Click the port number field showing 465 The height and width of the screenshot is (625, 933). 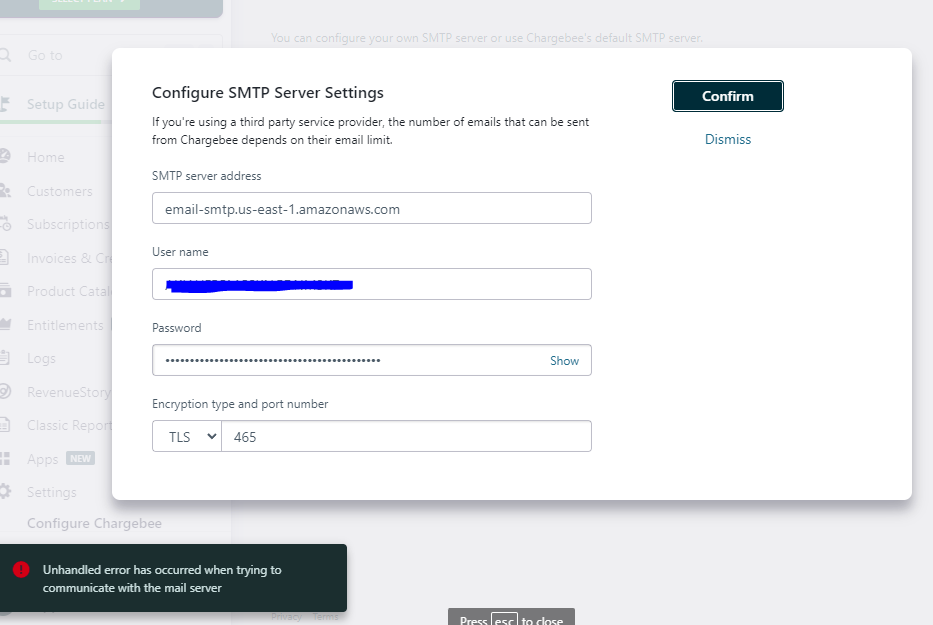pyautogui.click(x=405, y=437)
